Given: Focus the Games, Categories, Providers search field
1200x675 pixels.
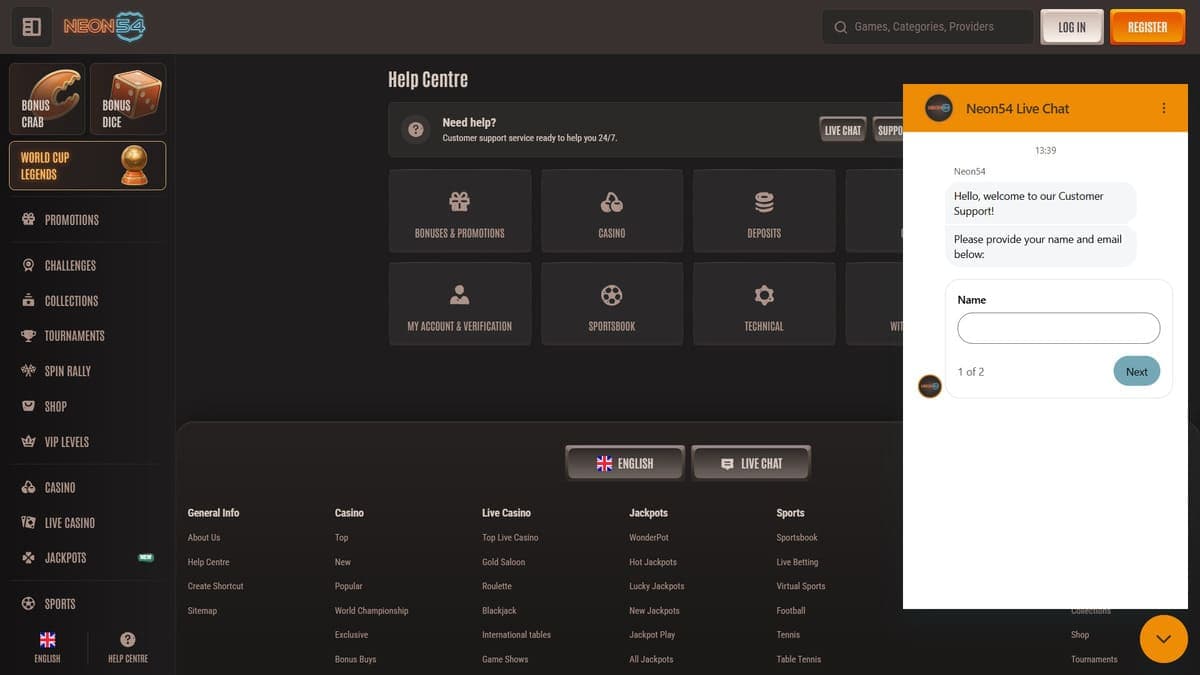Looking at the screenshot, I should coord(928,27).
